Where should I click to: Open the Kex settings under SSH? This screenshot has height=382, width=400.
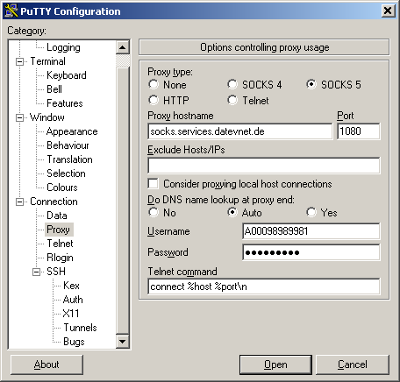coord(71,285)
